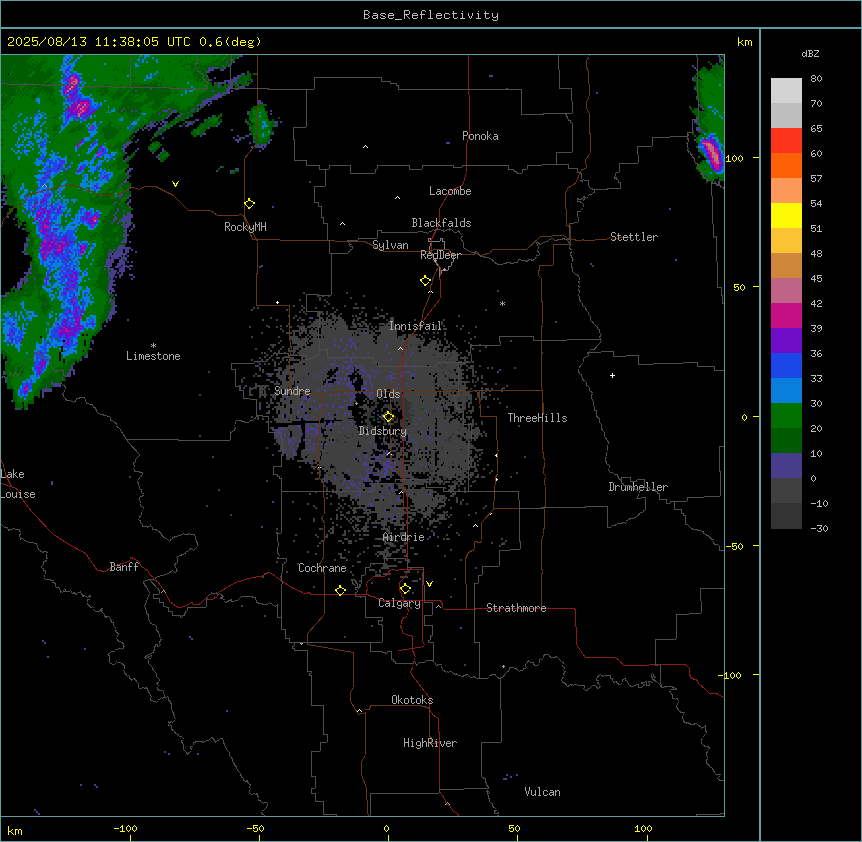Select the blue 36 dBZ legend swatch
This screenshot has width=862, height=842.
[786, 365]
